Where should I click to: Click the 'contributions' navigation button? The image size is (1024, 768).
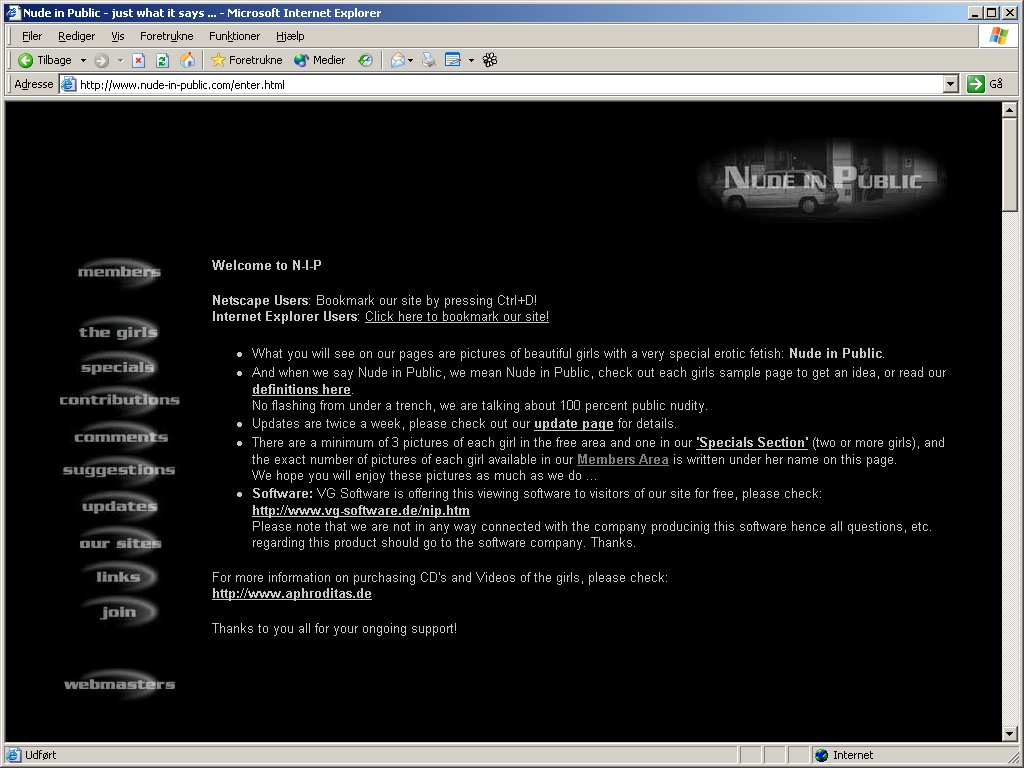coord(120,400)
